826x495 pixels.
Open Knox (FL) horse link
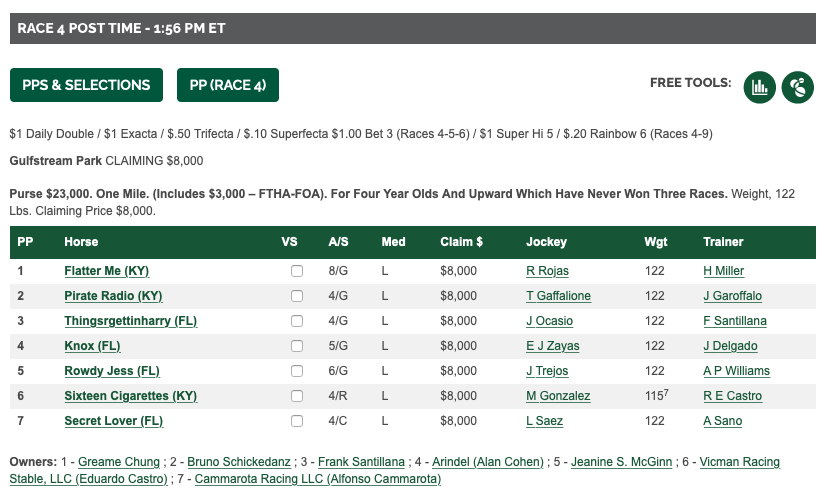point(92,346)
